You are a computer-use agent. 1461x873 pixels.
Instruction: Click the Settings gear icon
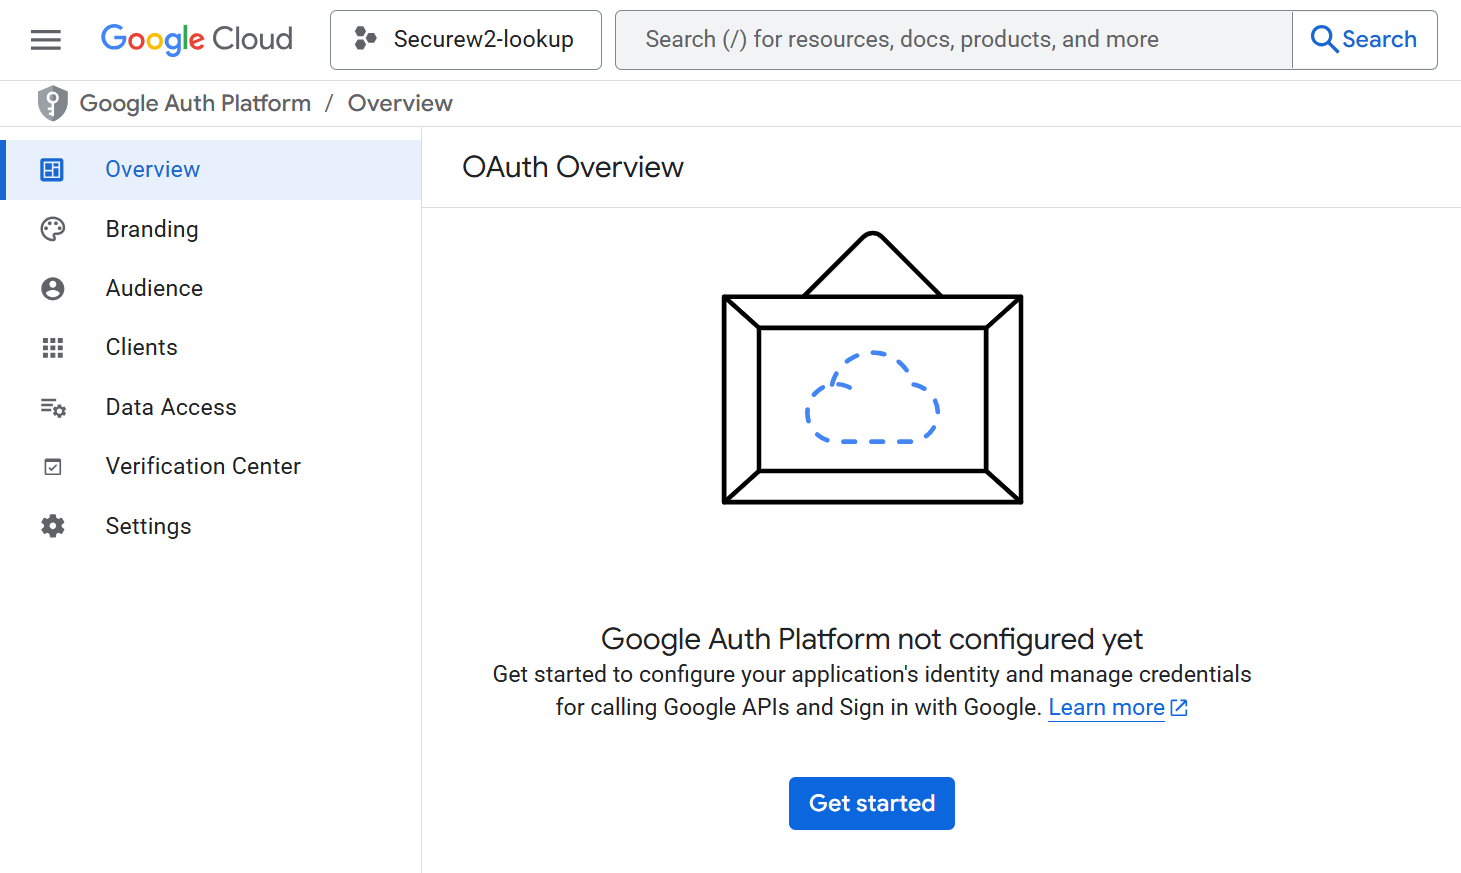pyautogui.click(x=53, y=526)
